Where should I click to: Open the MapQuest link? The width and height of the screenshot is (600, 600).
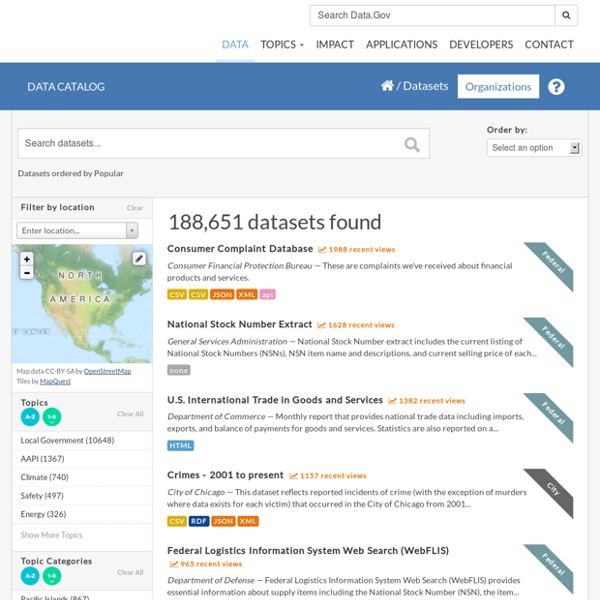[55, 382]
